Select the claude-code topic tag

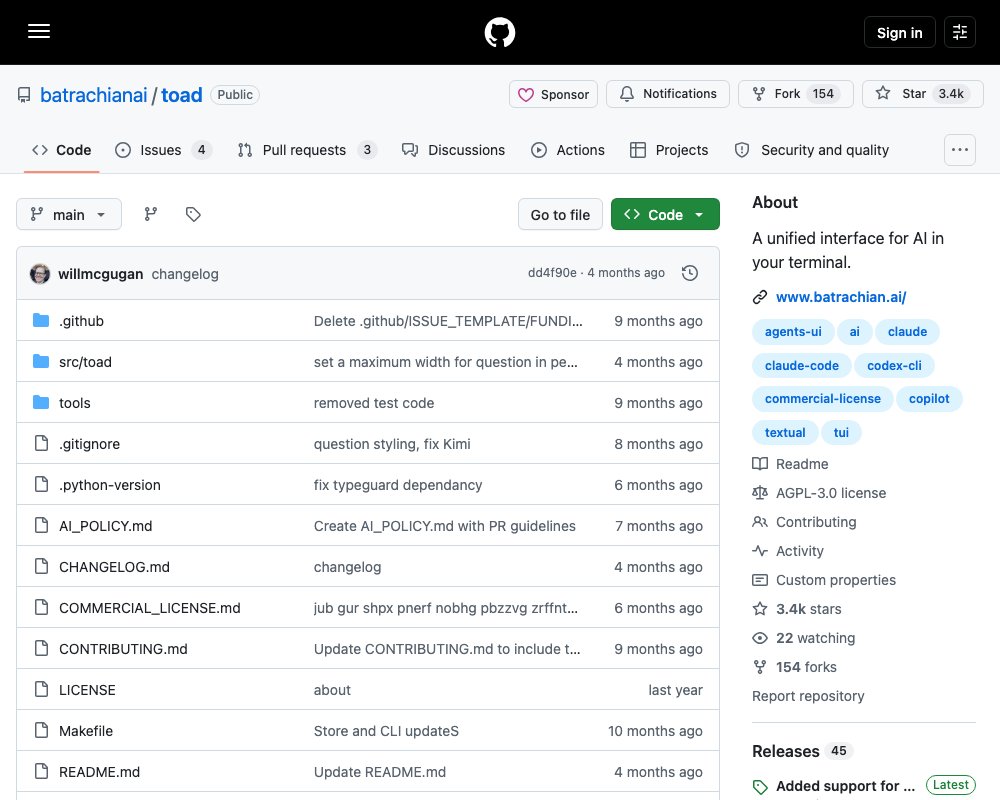click(x=802, y=366)
